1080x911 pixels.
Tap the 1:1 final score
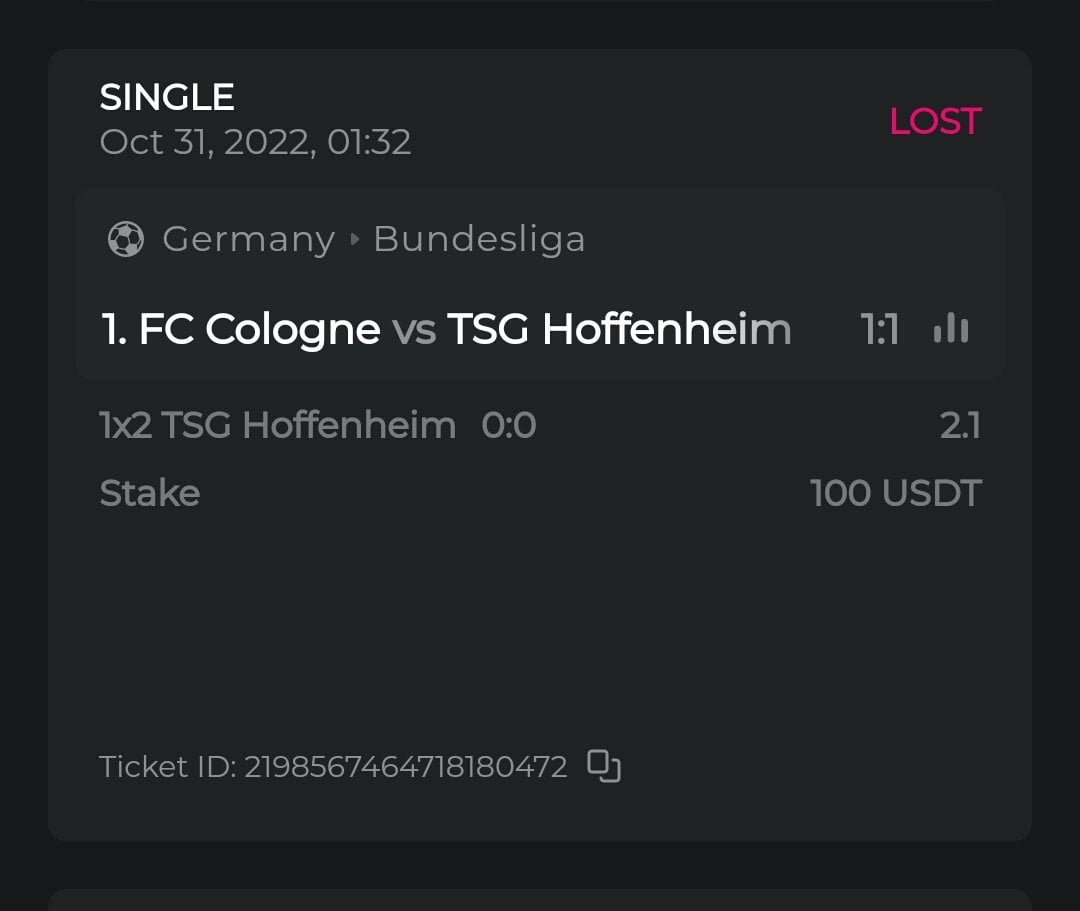tap(880, 330)
